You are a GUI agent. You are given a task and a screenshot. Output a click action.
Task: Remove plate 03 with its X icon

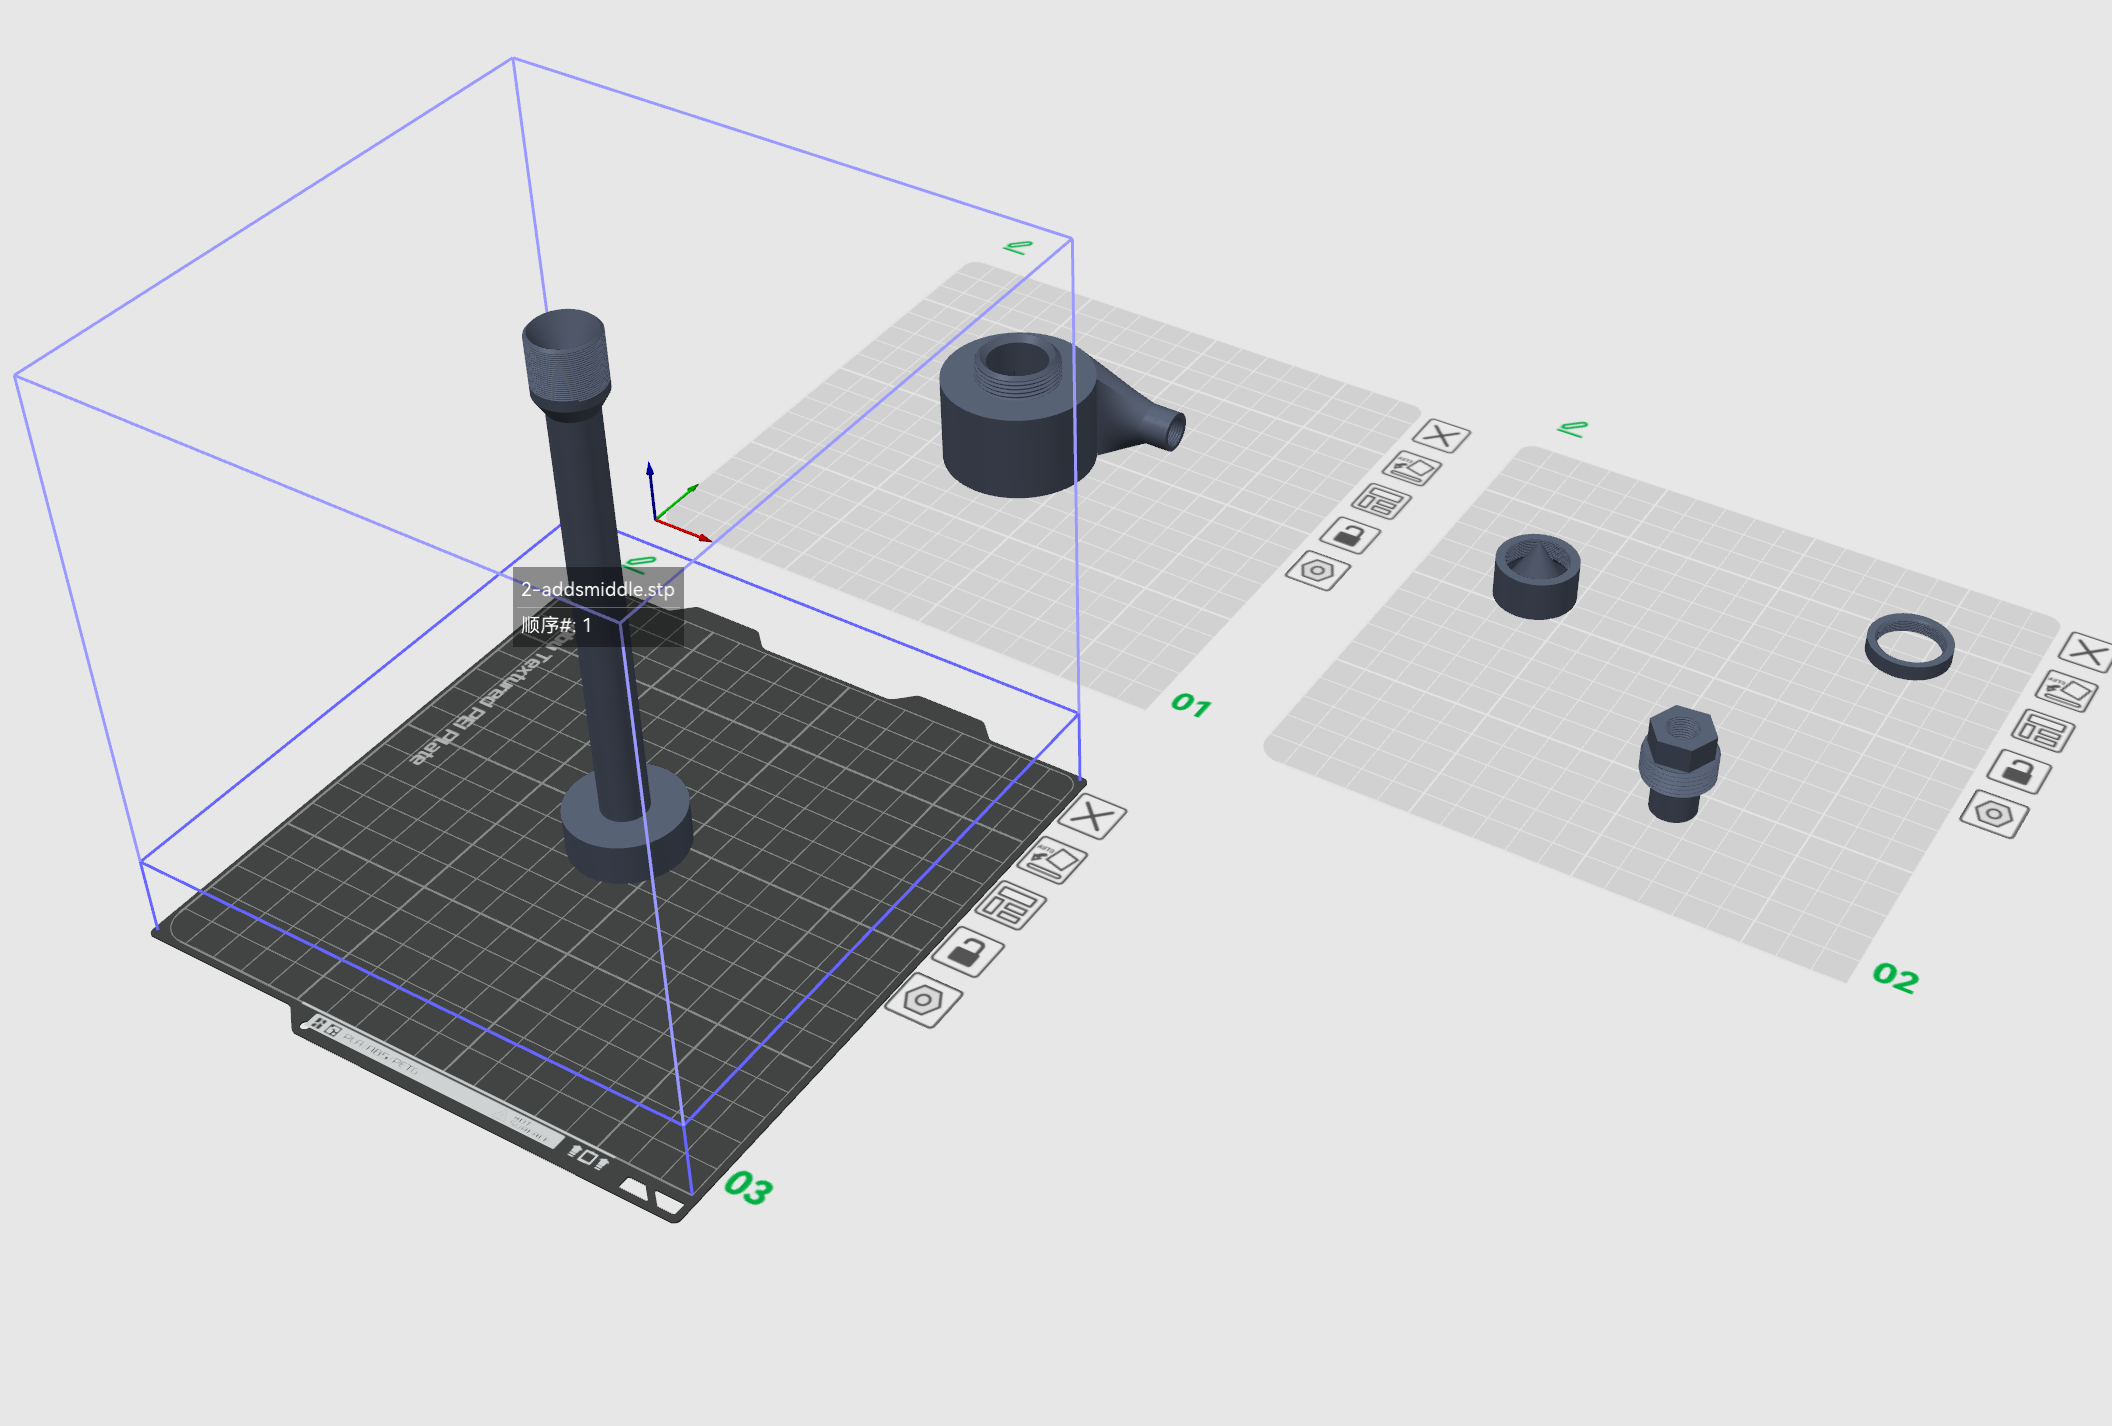click(1093, 817)
